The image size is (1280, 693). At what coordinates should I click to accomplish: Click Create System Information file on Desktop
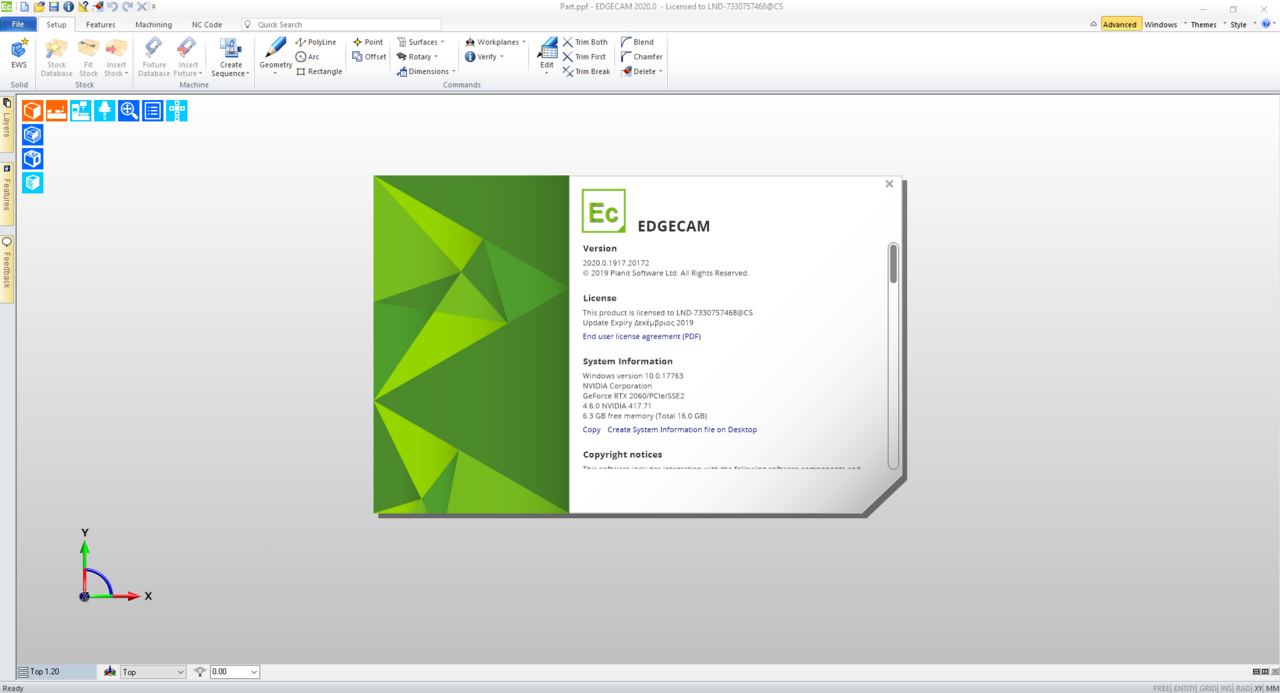tap(682, 429)
